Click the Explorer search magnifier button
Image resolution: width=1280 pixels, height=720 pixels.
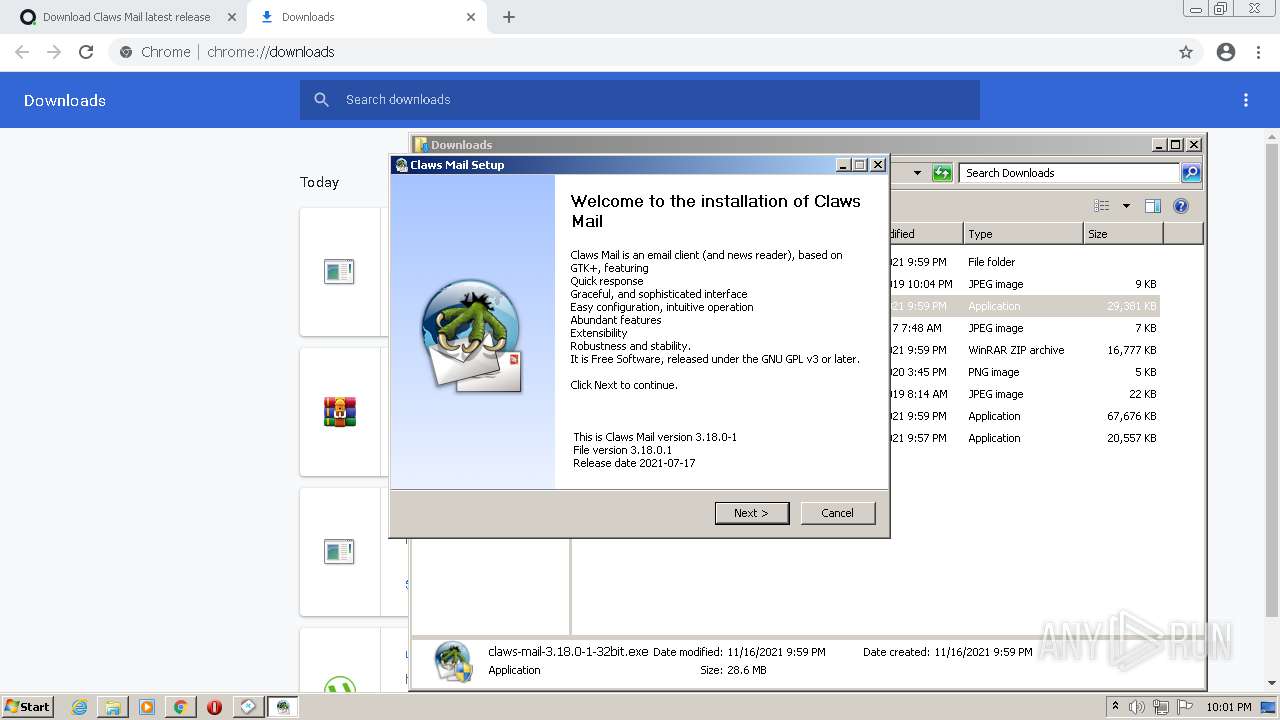point(1191,173)
